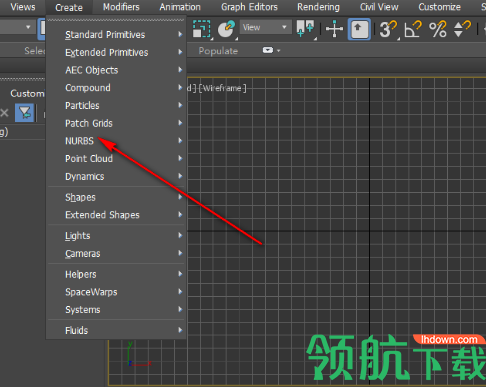Screen dimensions: 486x387
Task: Select NURBS in Create menu
Action: (x=116, y=141)
